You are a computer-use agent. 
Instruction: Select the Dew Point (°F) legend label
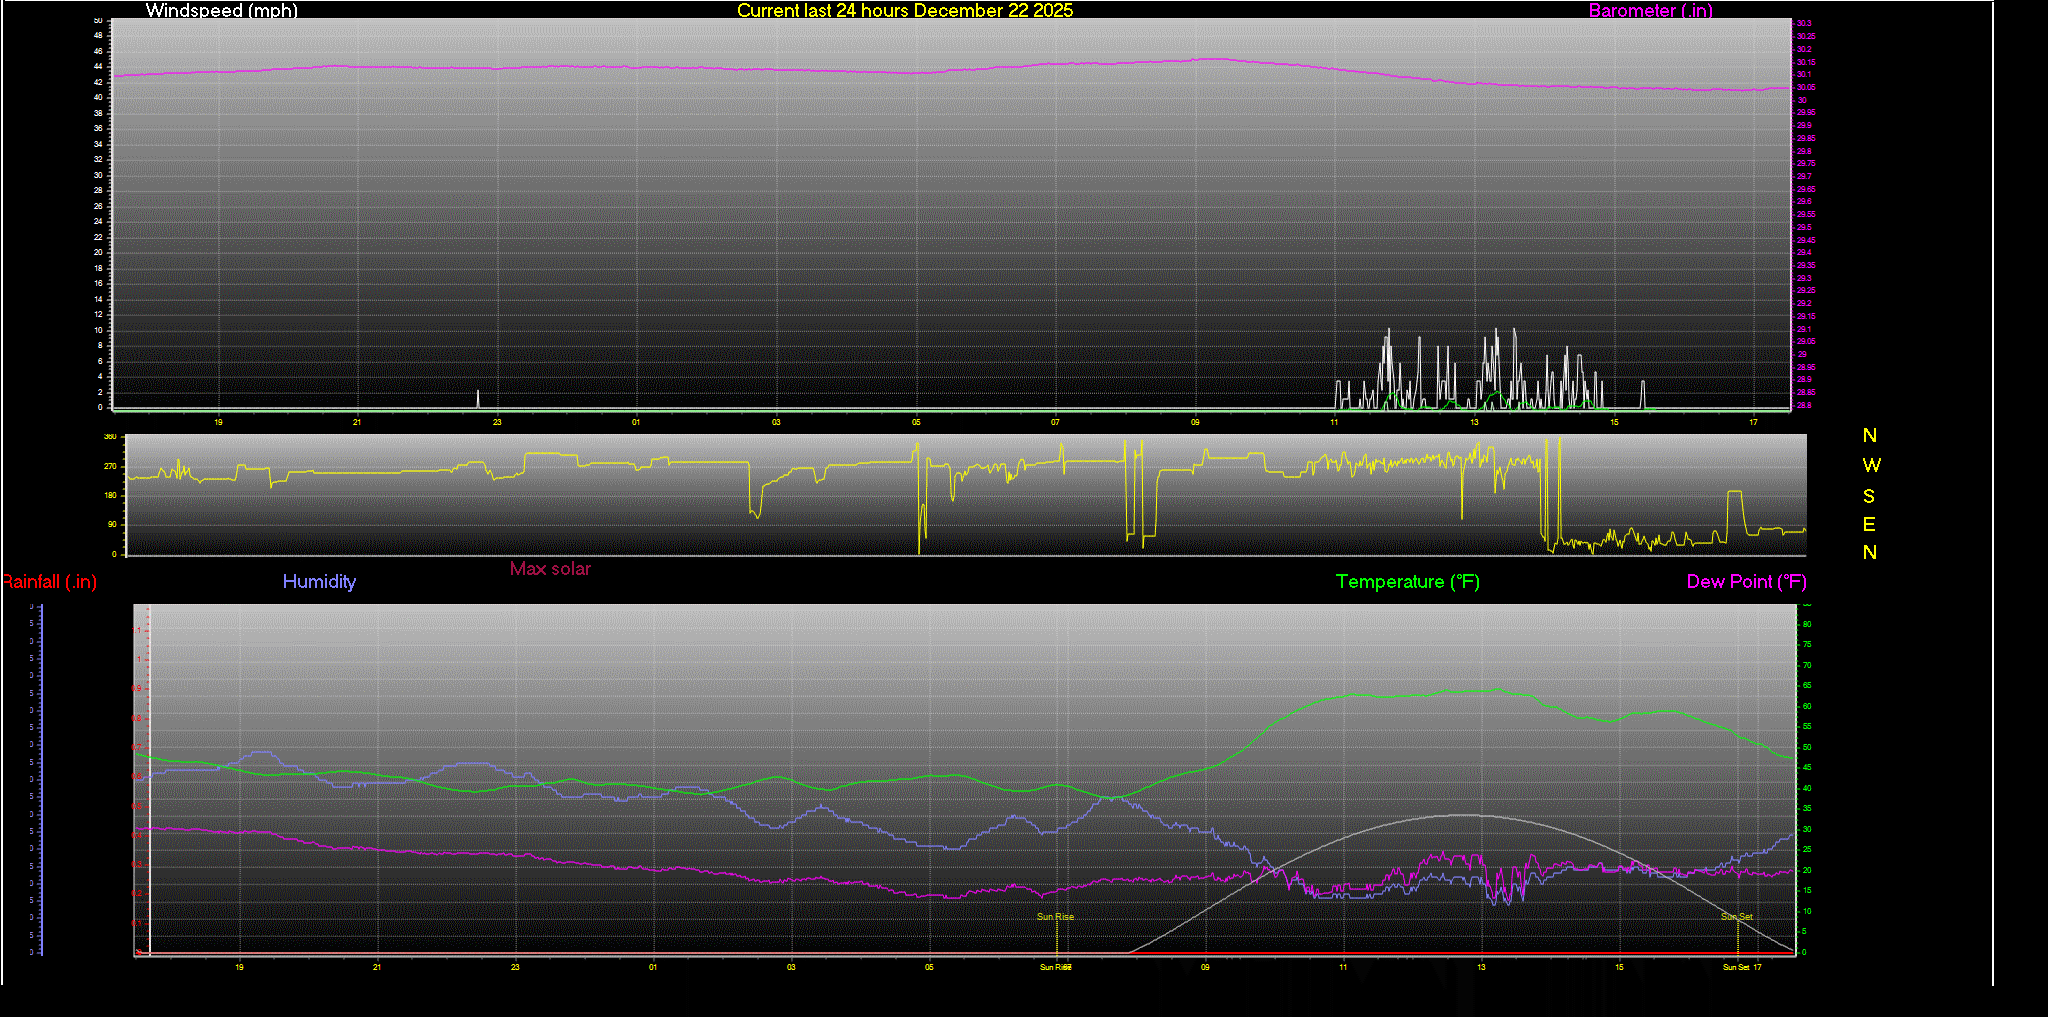(1746, 582)
